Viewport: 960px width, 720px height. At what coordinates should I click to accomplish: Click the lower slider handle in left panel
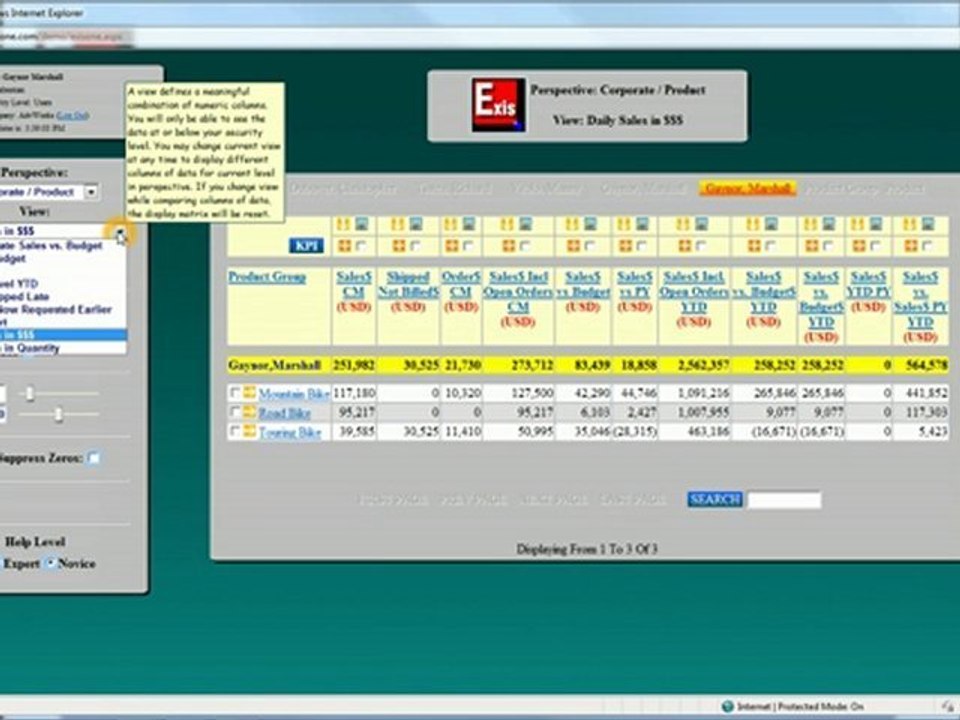tap(58, 414)
